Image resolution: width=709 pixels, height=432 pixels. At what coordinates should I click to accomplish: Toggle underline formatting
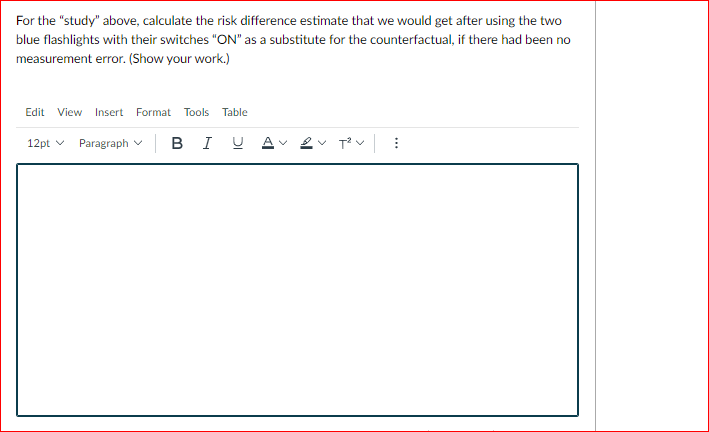[x=237, y=143]
